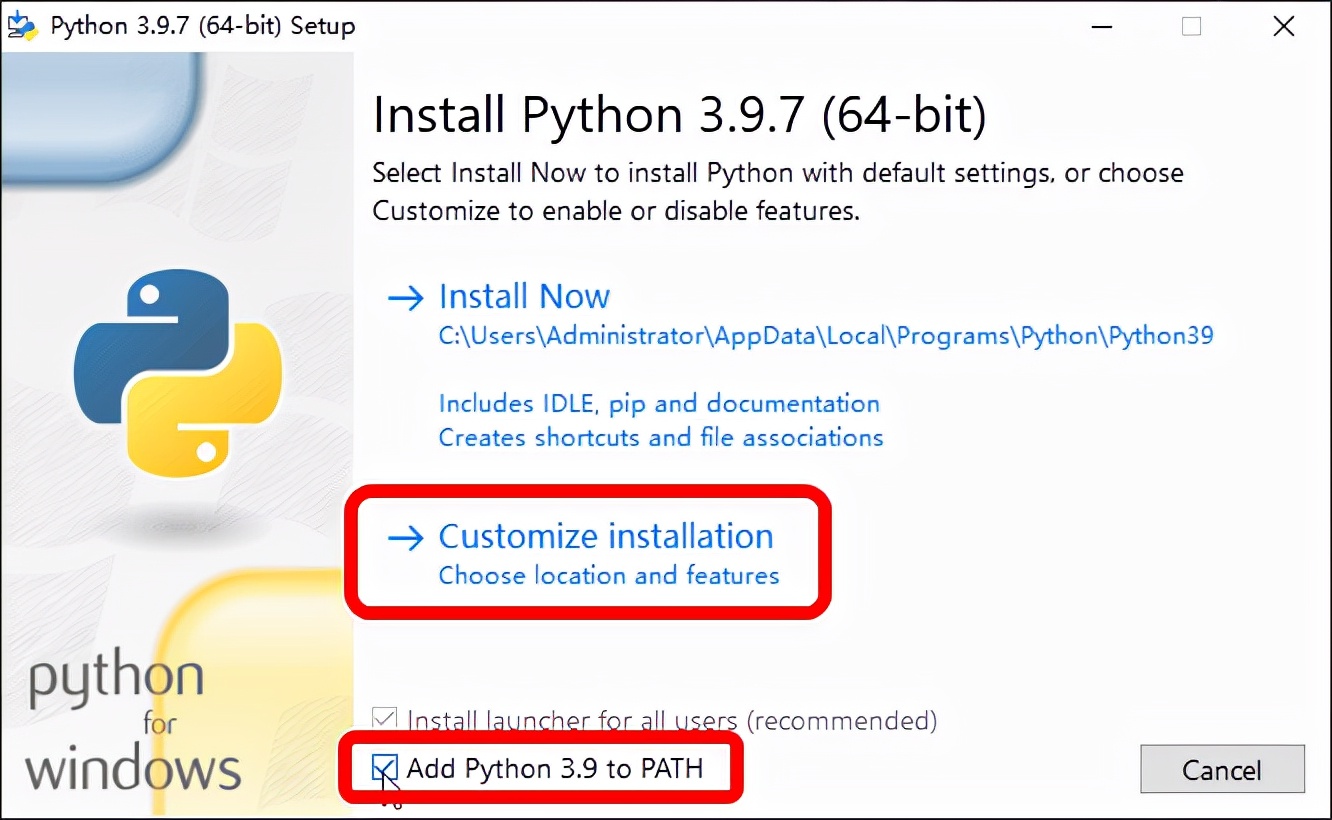Click the Cancel button
Image resolution: width=1332 pixels, height=820 pixels.
[1222, 769]
